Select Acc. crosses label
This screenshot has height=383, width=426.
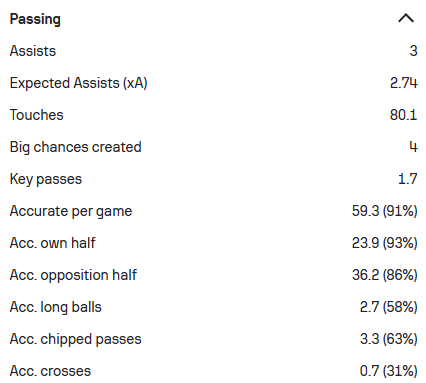(50, 371)
